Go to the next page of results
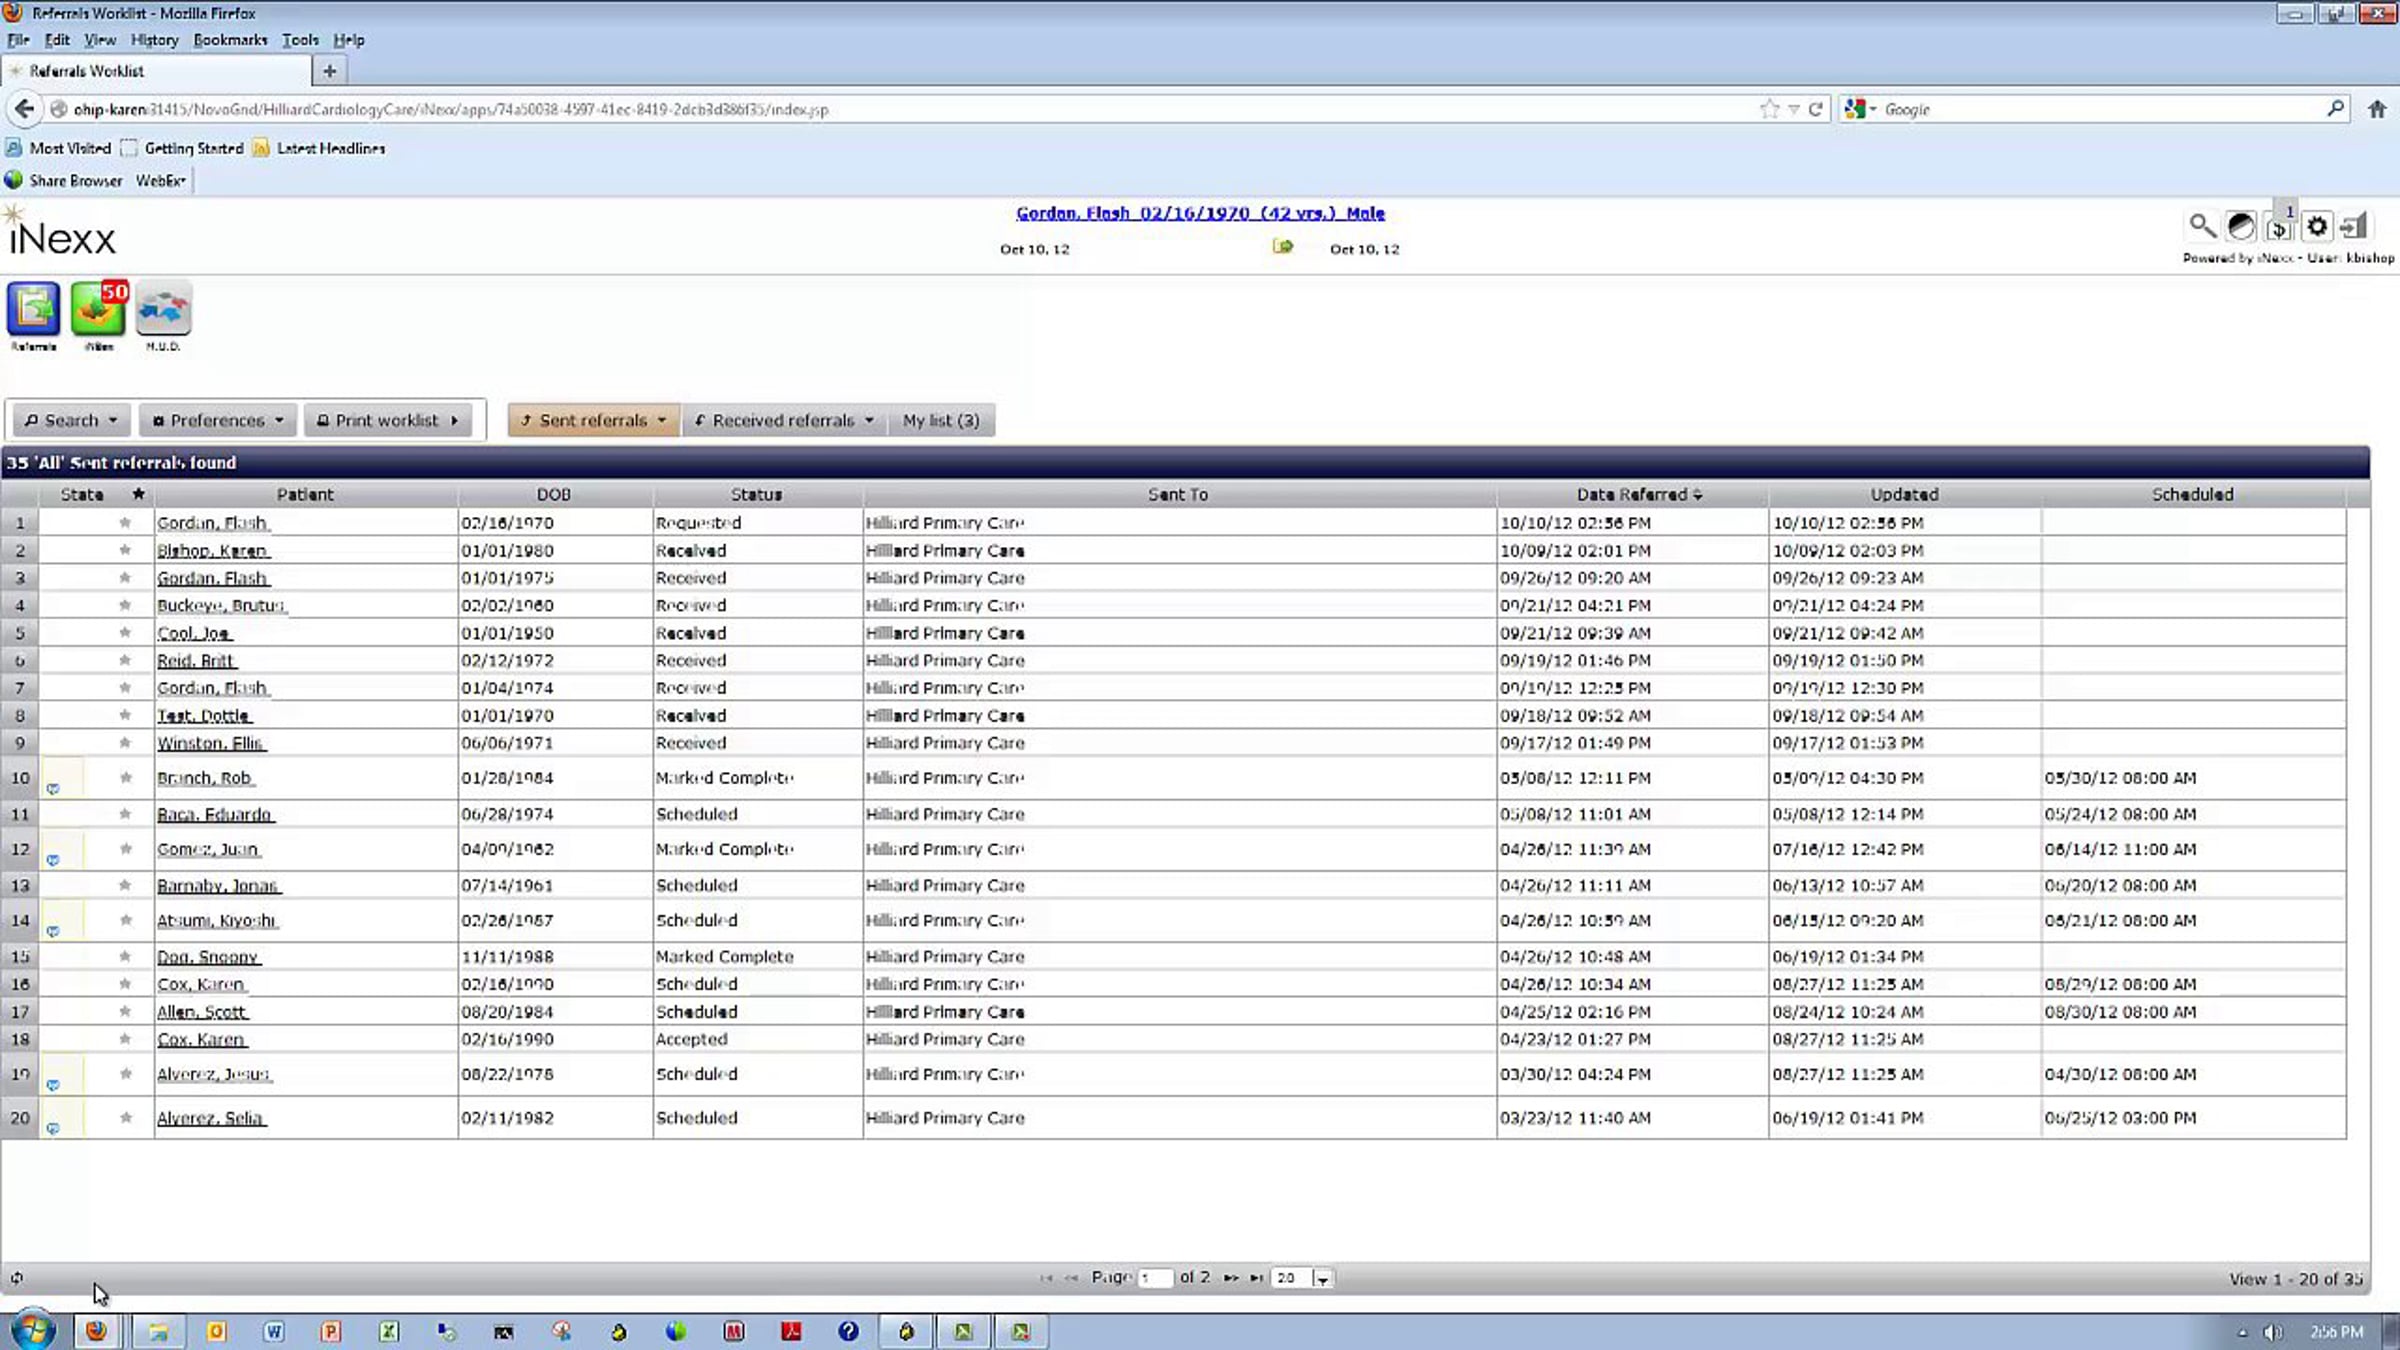This screenshot has height=1350, width=2400. coord(1231,1278)
